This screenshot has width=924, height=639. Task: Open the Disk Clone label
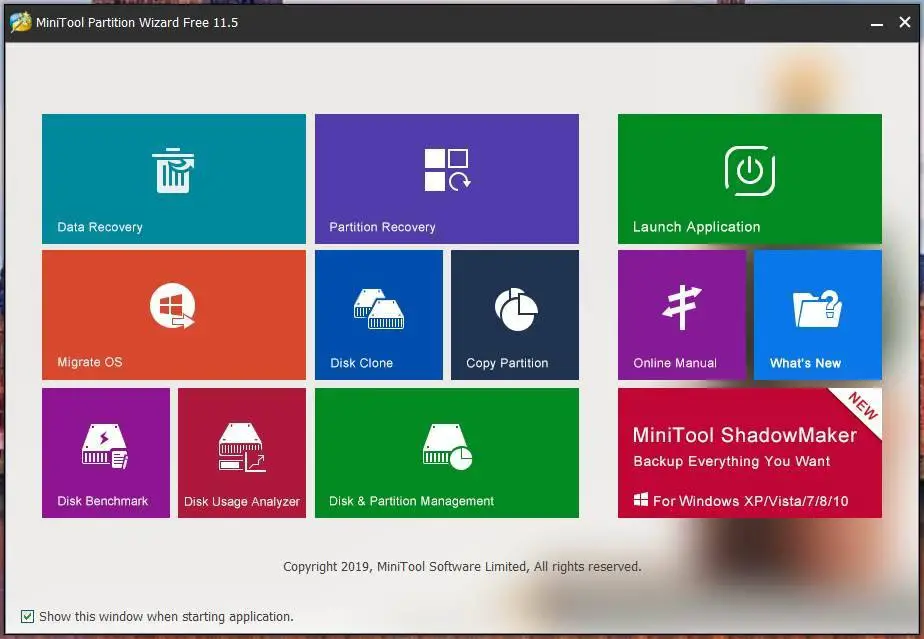click(x=361, y=363)
